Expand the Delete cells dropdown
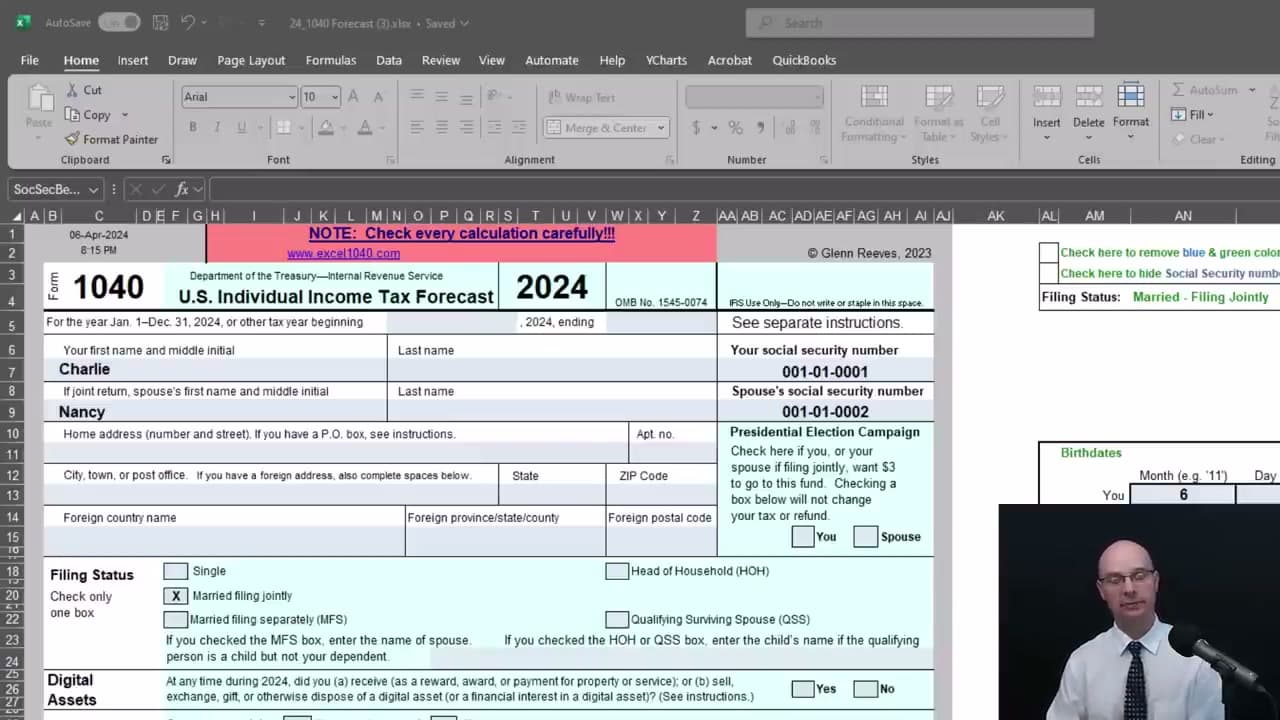The width and height of the screenshot is (1280, 720). coord(1088,137)
